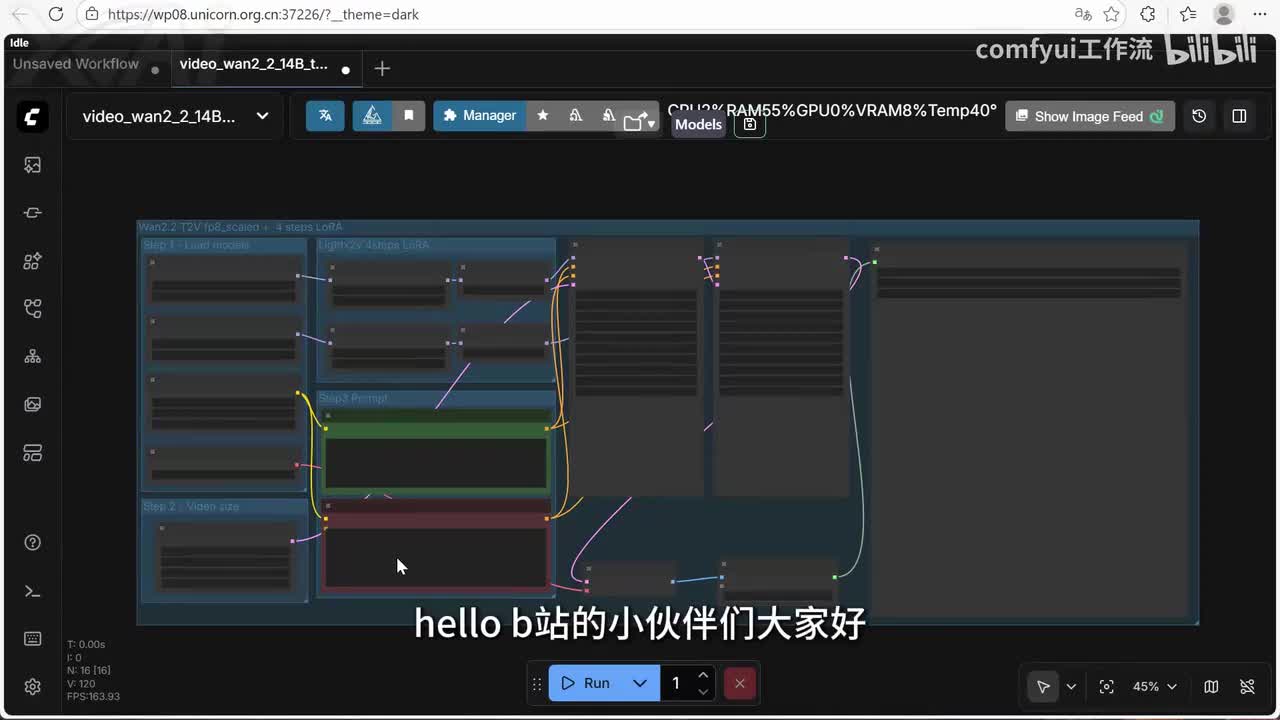1280x720 pixels.
Task: Open the media gallery sidebar icon
Action: pyautogui.click(x=32, y=405)
